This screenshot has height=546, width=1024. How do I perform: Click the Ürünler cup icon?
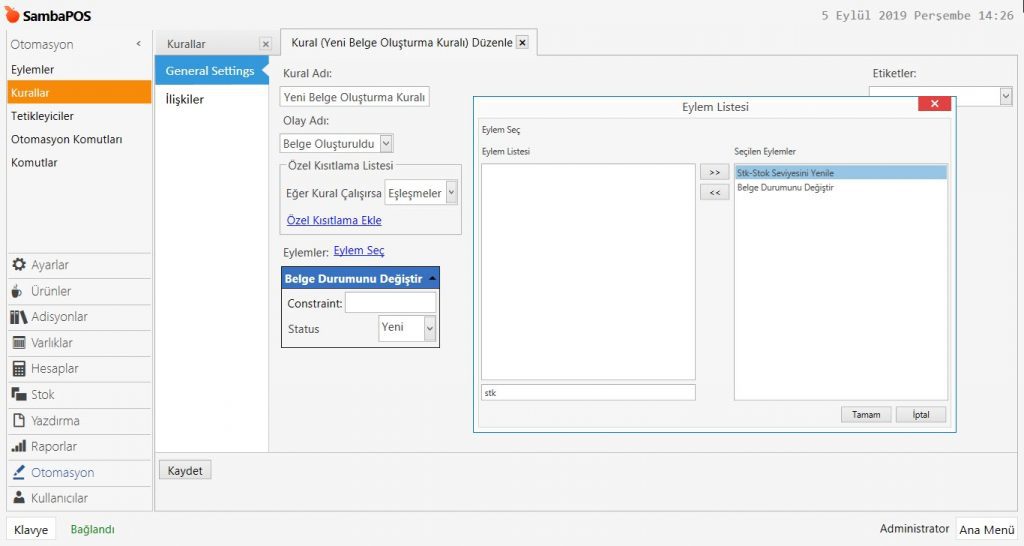tap(18, 291)
